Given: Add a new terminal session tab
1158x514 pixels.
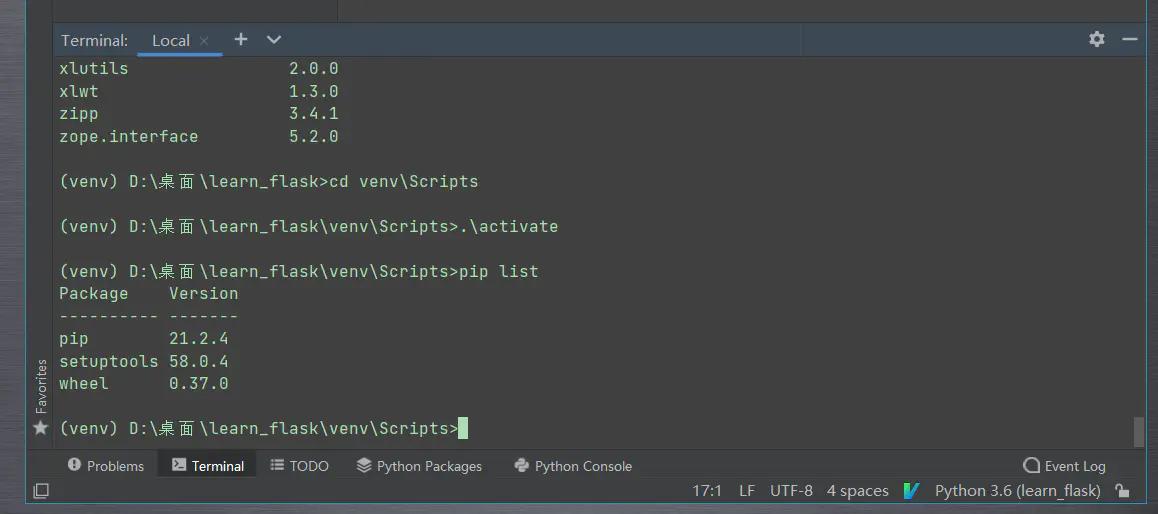Looking at the screenshot, I should pyautogui.click(x=241, y=39).
